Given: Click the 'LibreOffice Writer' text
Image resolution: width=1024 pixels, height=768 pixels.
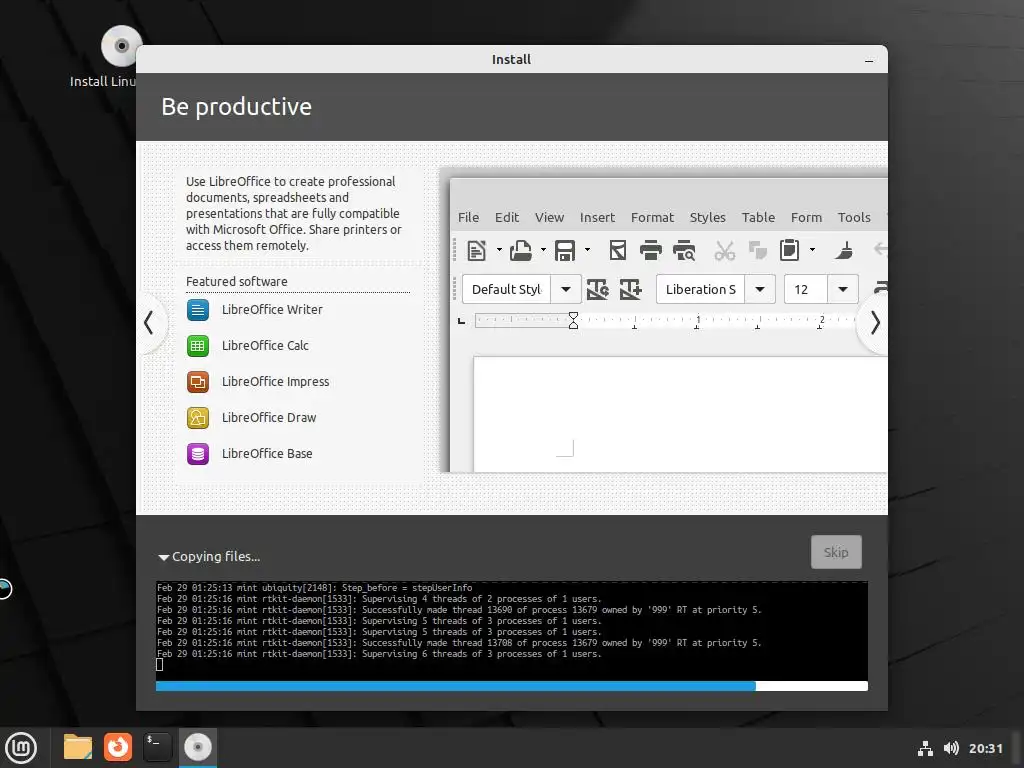Looking at the screenshot, I should [272, 310].
